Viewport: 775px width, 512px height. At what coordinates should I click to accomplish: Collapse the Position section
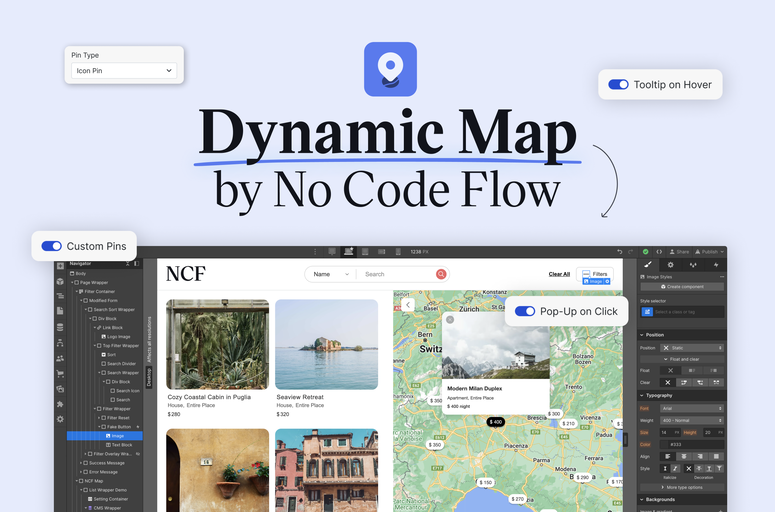(x=681, y=335)
